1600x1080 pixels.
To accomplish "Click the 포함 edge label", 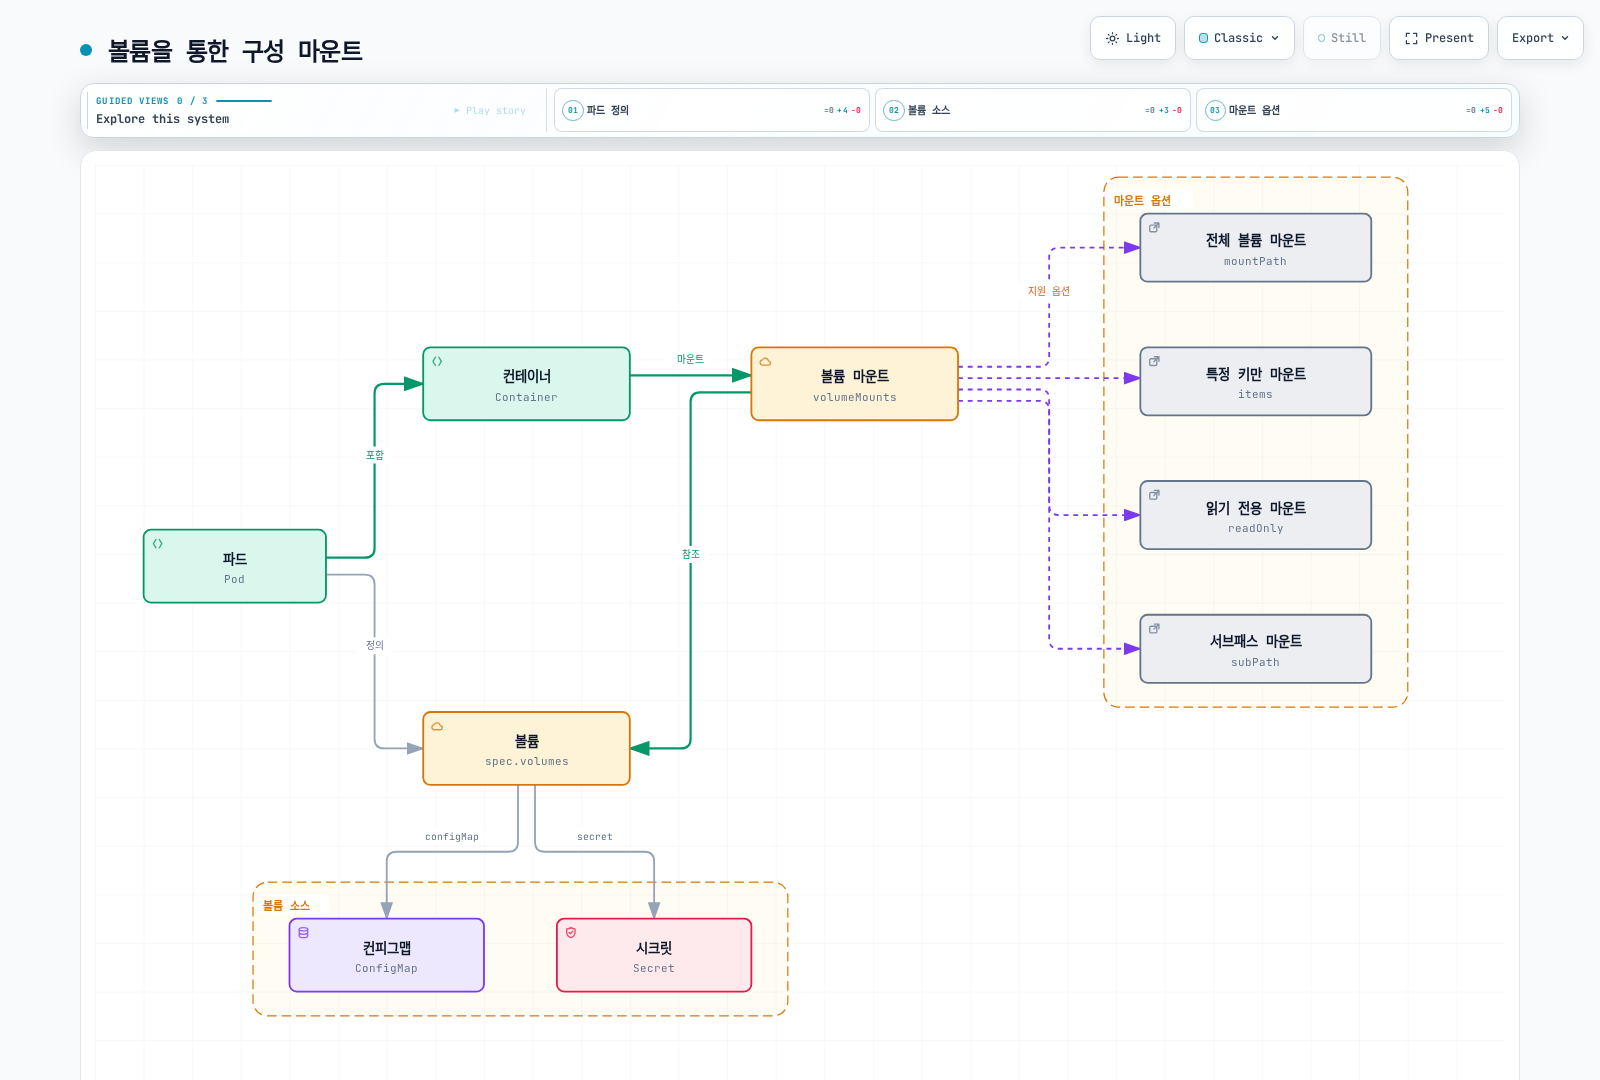I will pyautogui.click(x=375, y=455).
